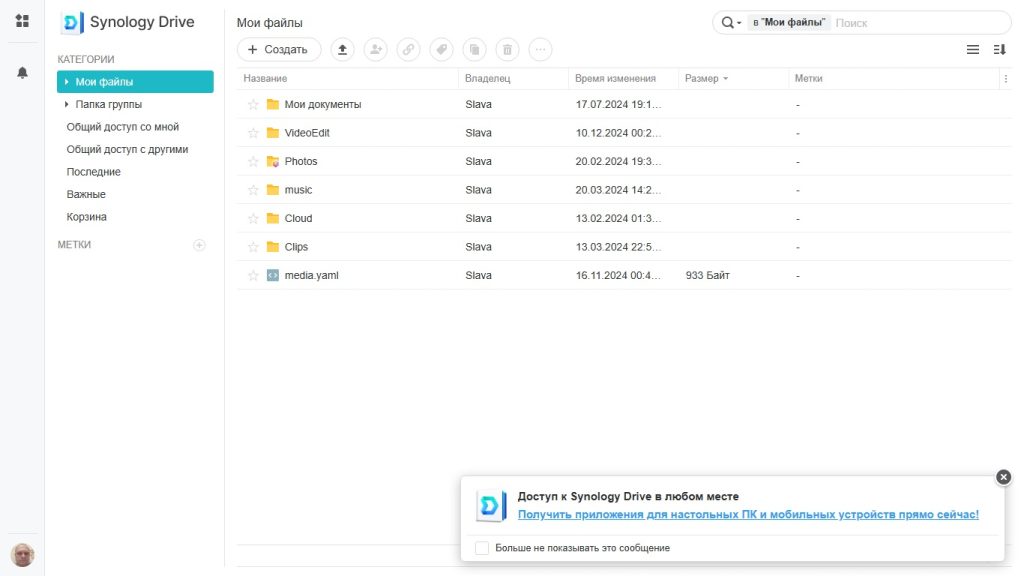Star the media.yaml file

[x=253, y=276]
